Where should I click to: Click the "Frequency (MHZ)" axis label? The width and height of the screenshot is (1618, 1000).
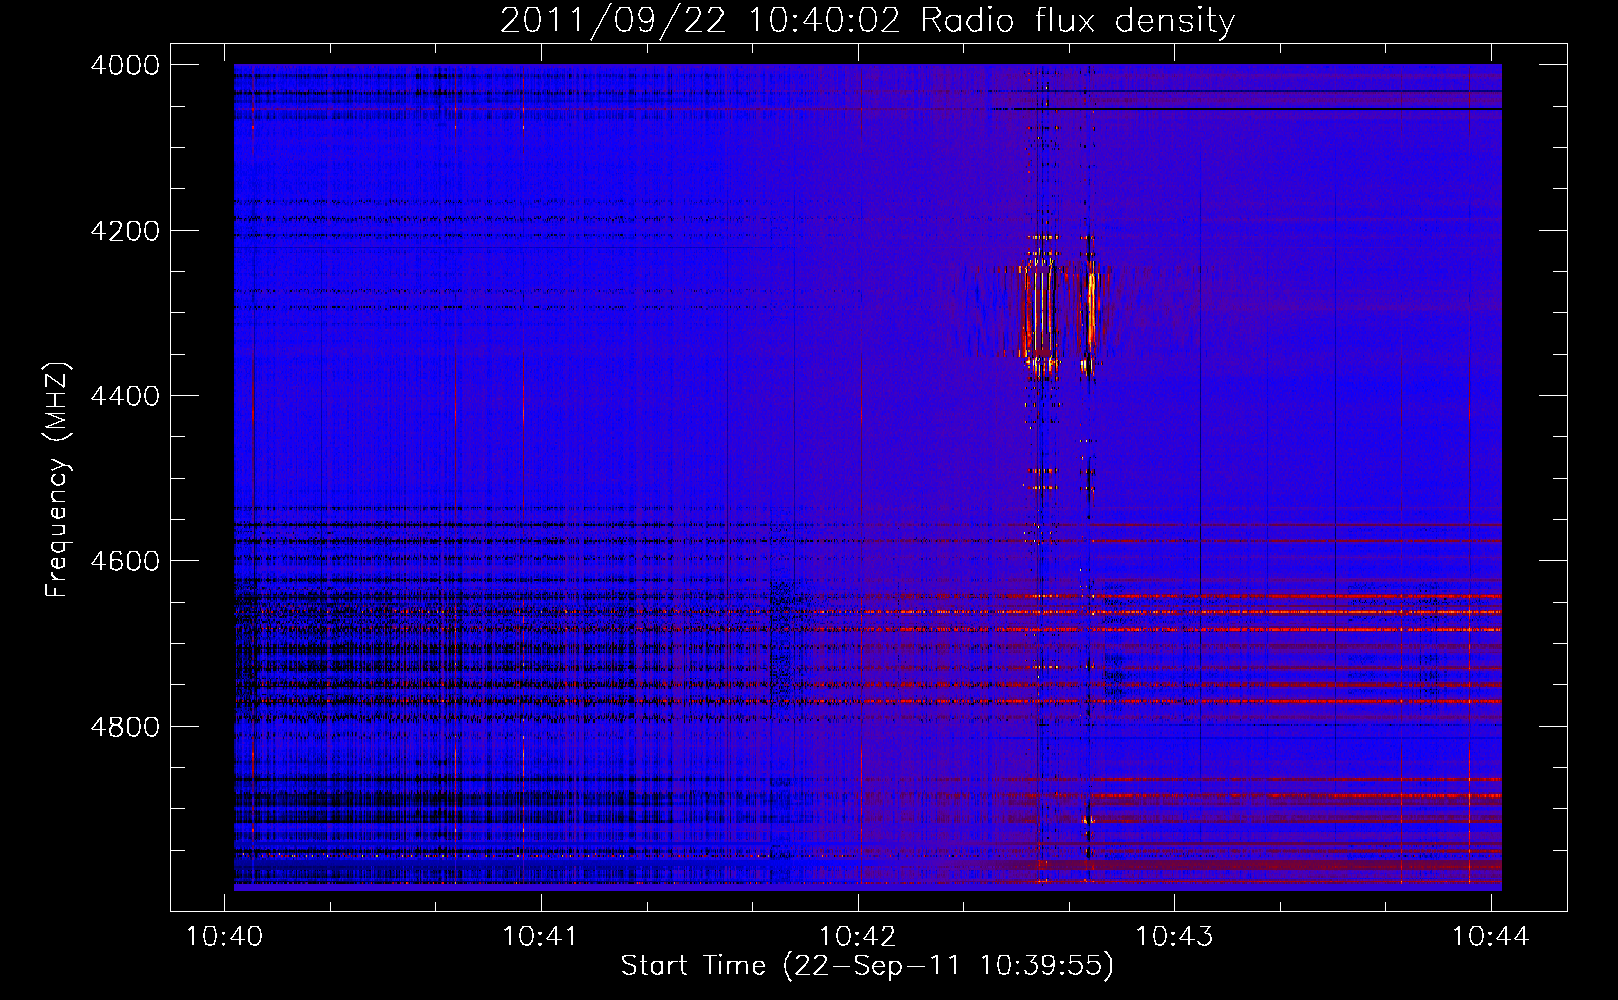click(57, 480)
